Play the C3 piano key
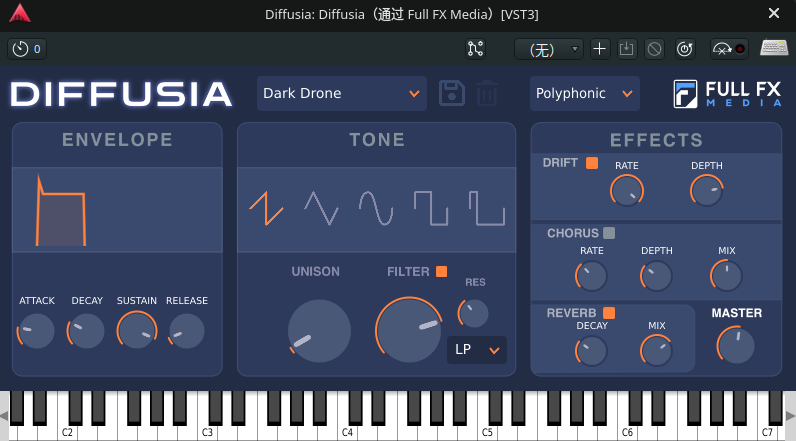Image resolution: width=796 pixels, height=441 pixels. click(207, 431)
